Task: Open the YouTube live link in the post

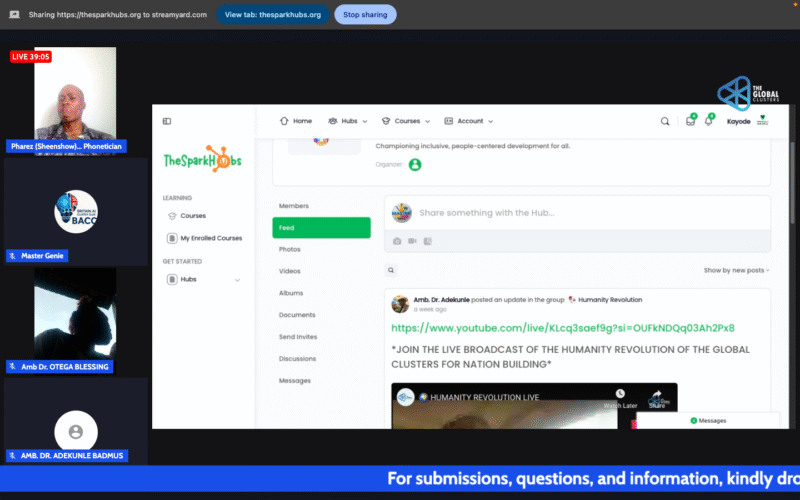Action: [x=563, y=327]
